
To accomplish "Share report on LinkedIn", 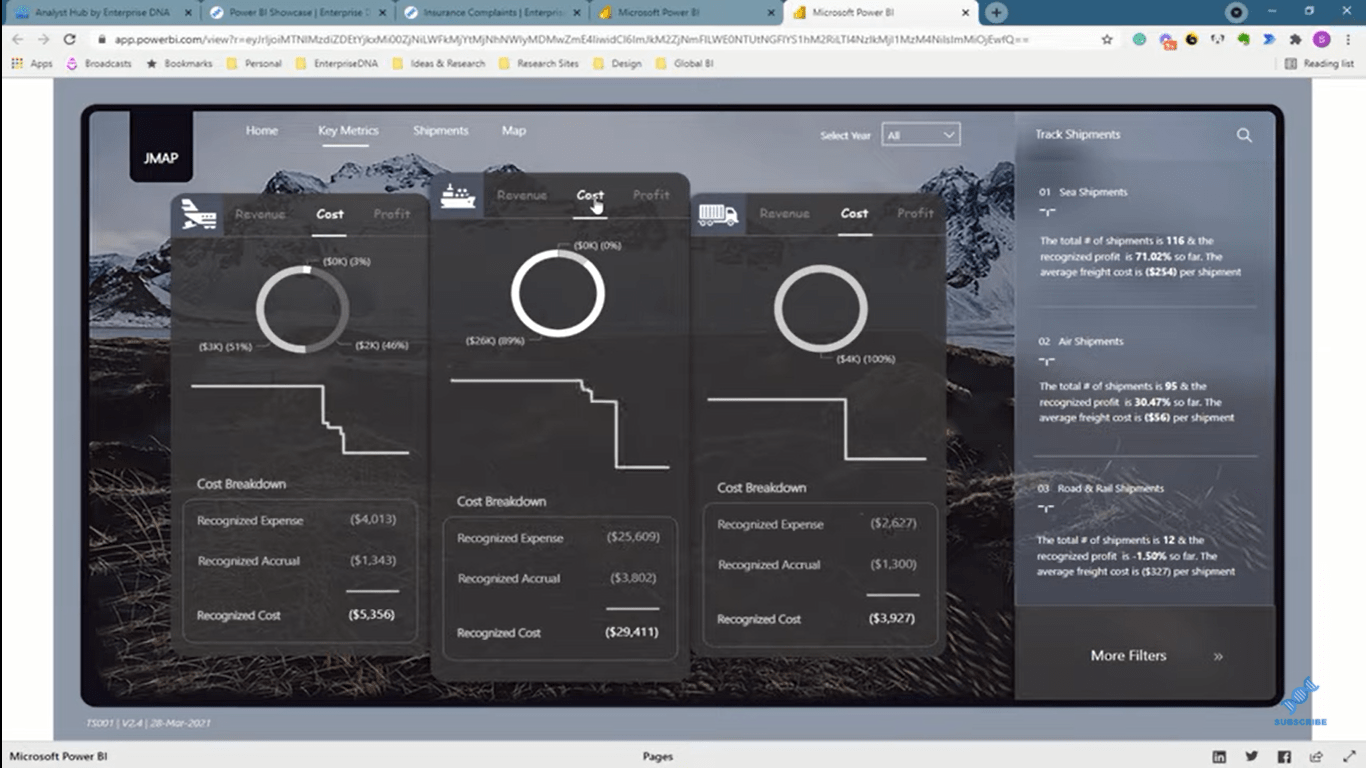I will pos(1219,757).
